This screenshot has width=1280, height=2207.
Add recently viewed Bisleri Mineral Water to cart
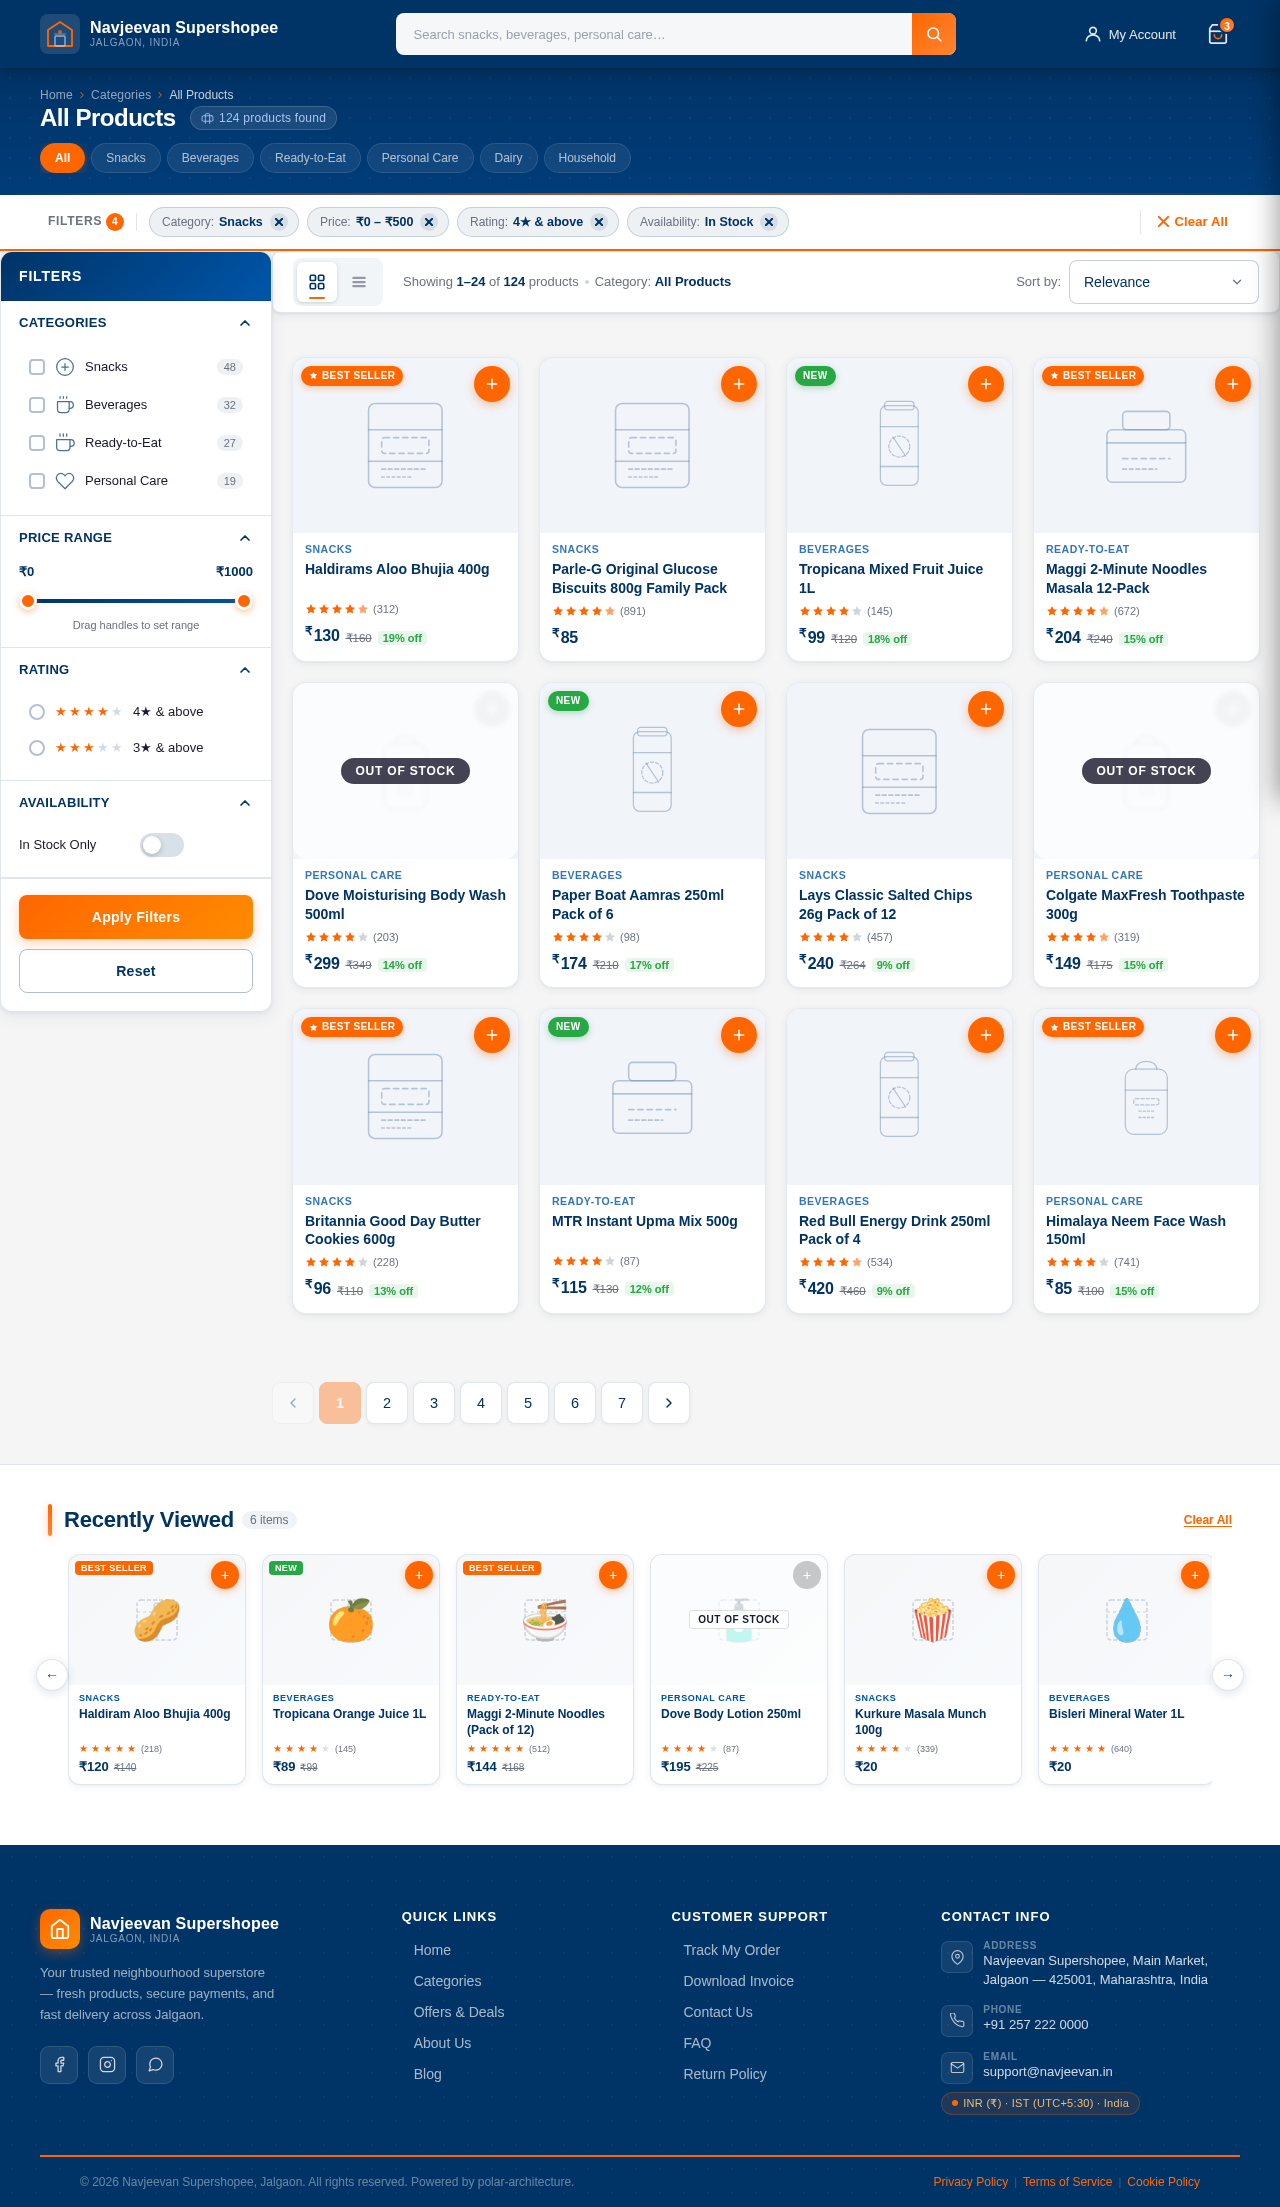(x=1195, y=1575)
